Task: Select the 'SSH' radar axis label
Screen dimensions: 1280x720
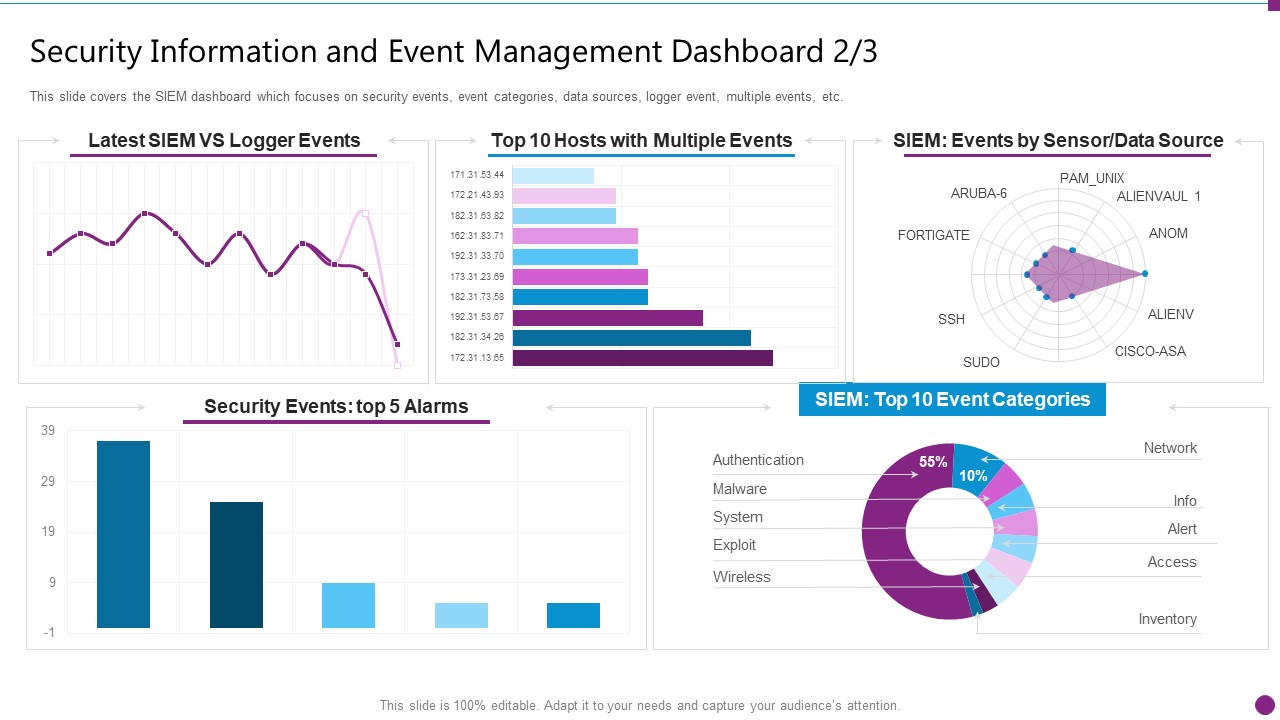Action: pyautogui.click(x=951, y=319)
